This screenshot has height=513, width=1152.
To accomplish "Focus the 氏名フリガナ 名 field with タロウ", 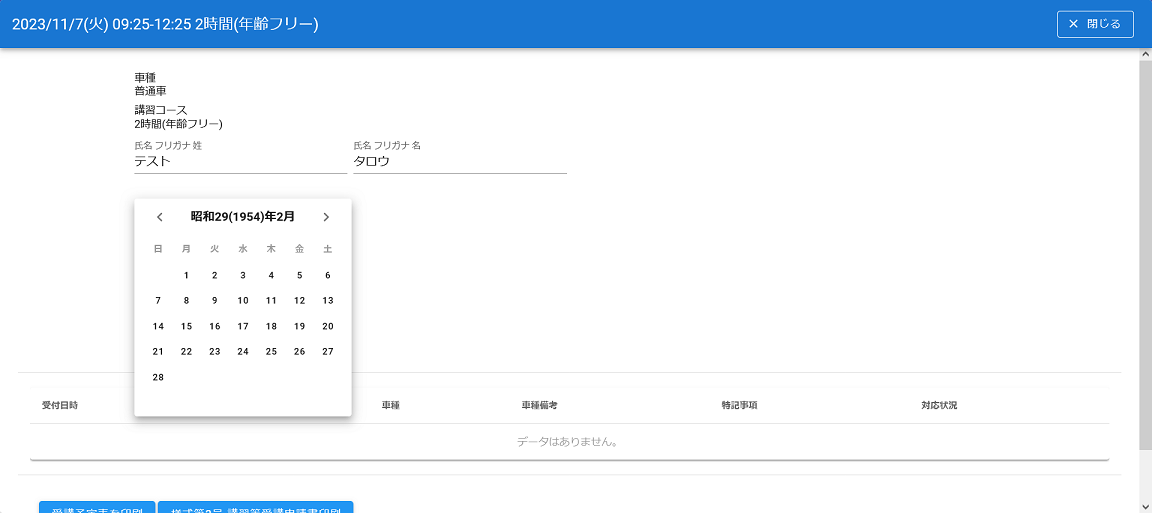I will (459, 161).
